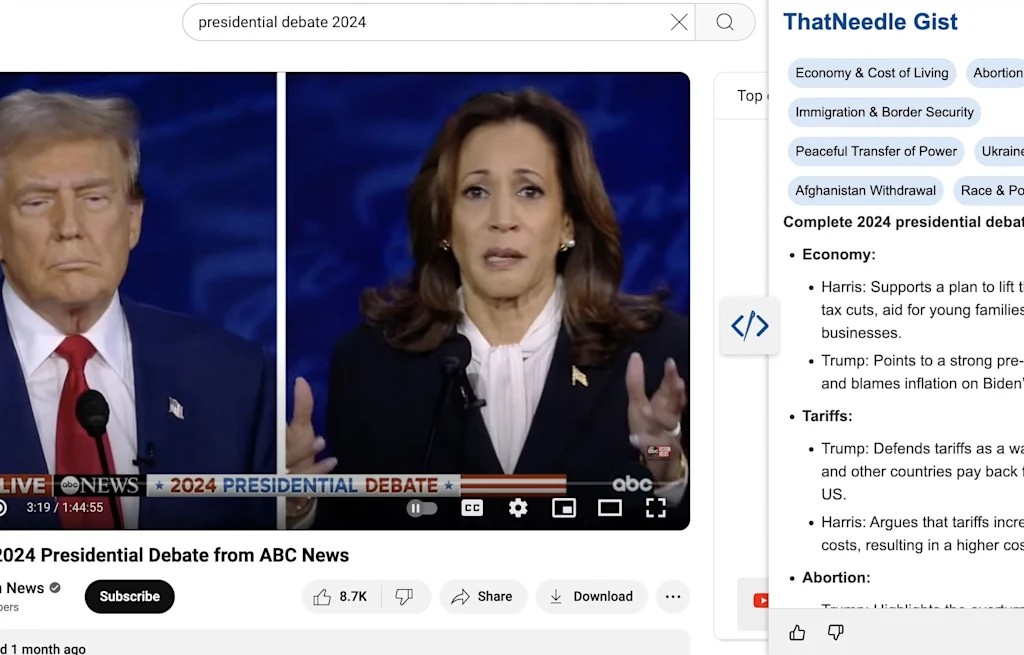Give thumbs-up feedback on the Gist summary
This screenshot has height=655, width=1024.
pyautogui.click(x=797, y=632)
